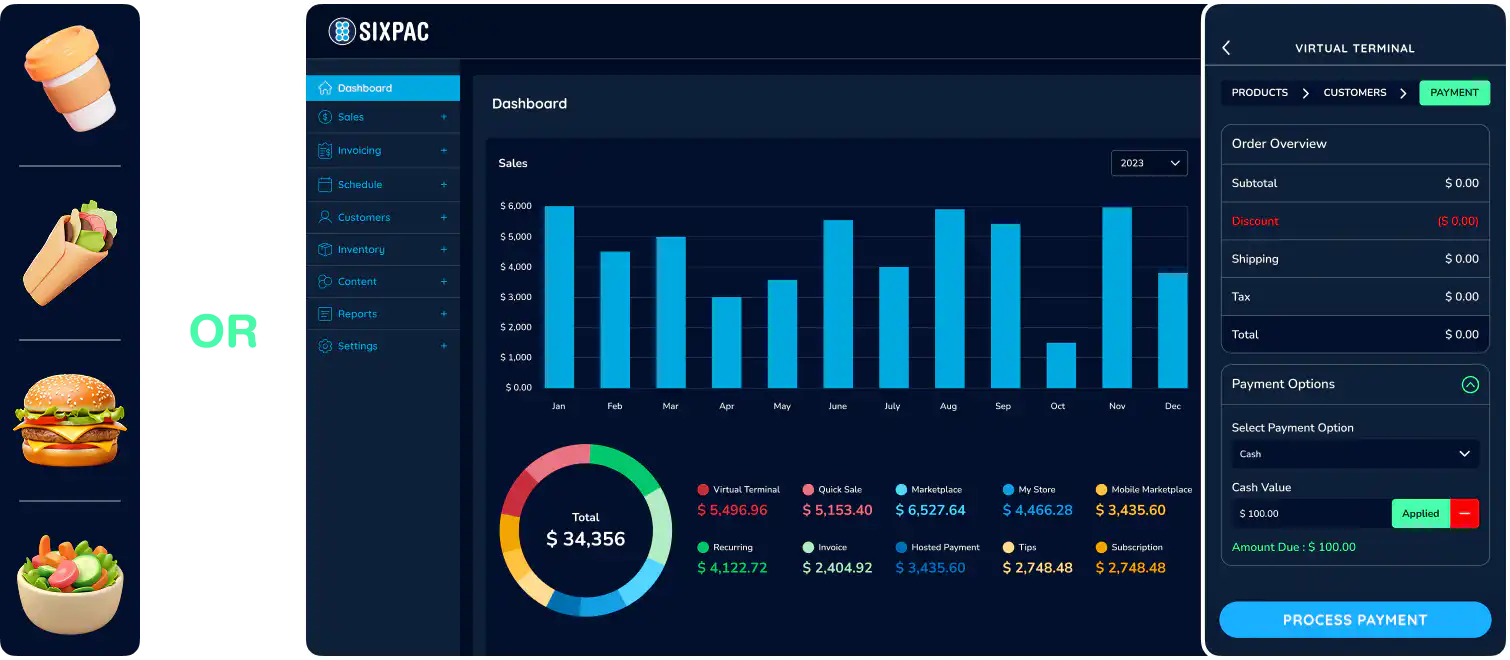Open the Select Payment Option Cash dropdown
This screenshot has height=660, width=1510.
click(x=1354, y=454)
